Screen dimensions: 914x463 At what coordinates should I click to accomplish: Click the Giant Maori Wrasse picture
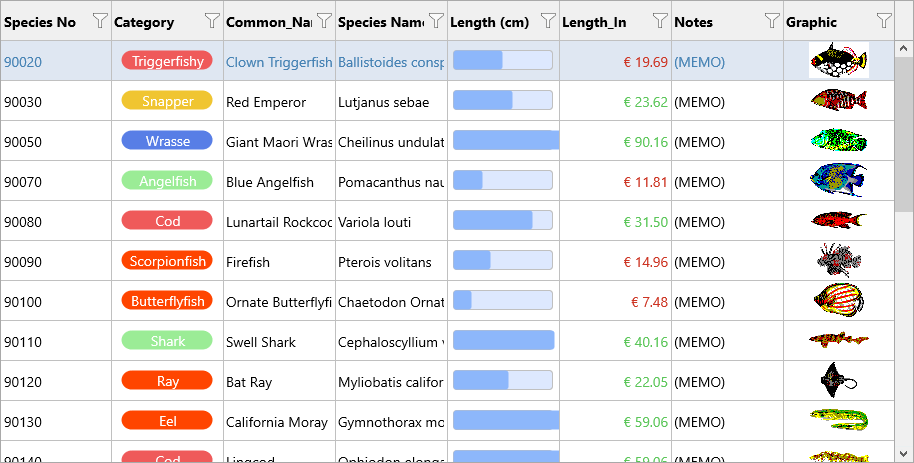[839, 140]
